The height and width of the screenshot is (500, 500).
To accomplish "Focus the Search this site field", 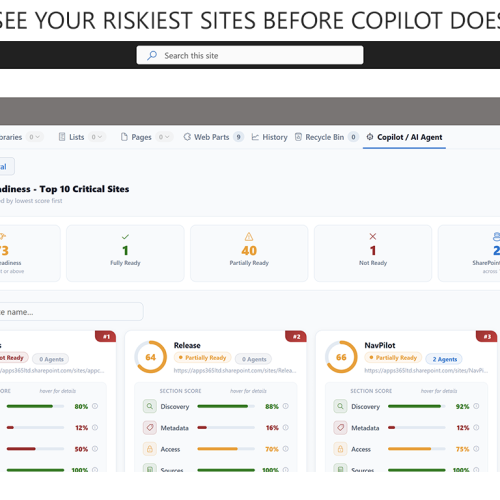I will pos(250,55).
